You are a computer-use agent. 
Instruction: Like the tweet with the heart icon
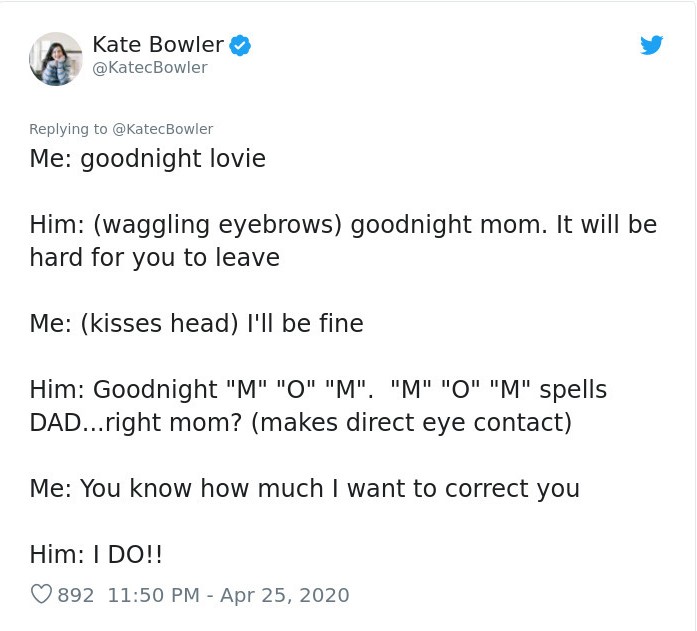point(41,595)
